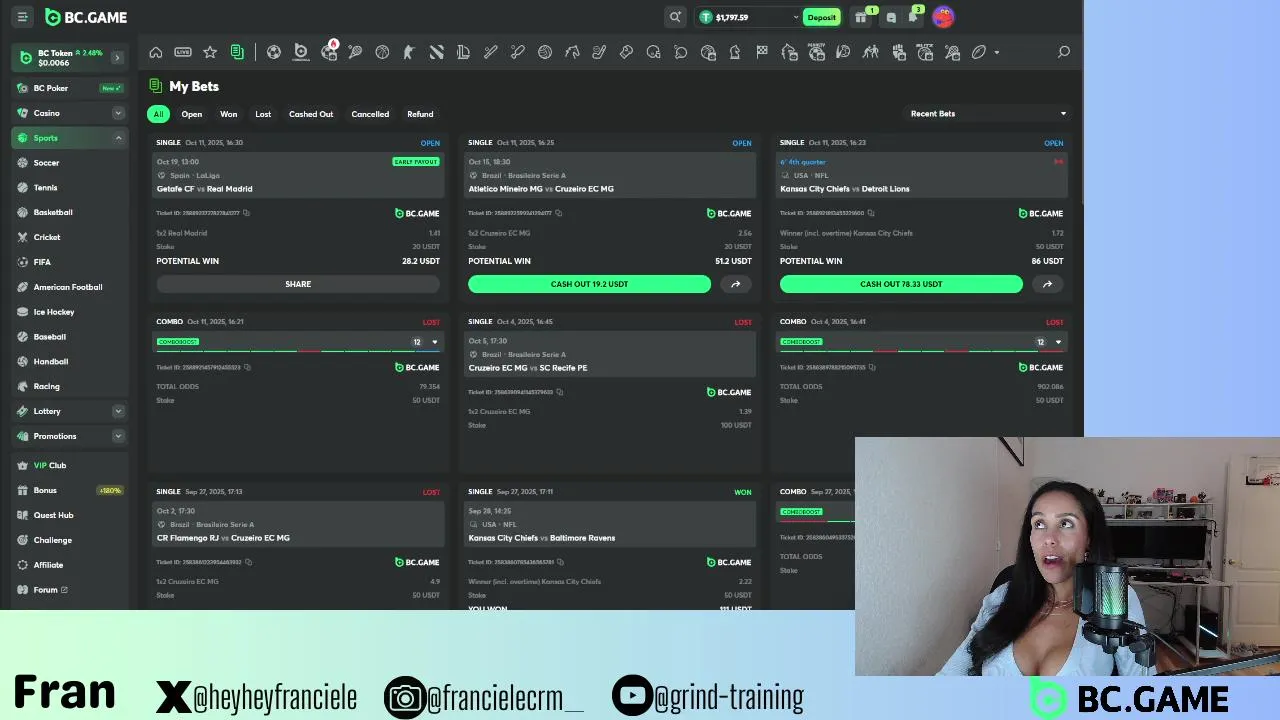This screenshot has width=1280, height=720.
Task: Open favorites star icon in sports bar
Action: point(210,52)
